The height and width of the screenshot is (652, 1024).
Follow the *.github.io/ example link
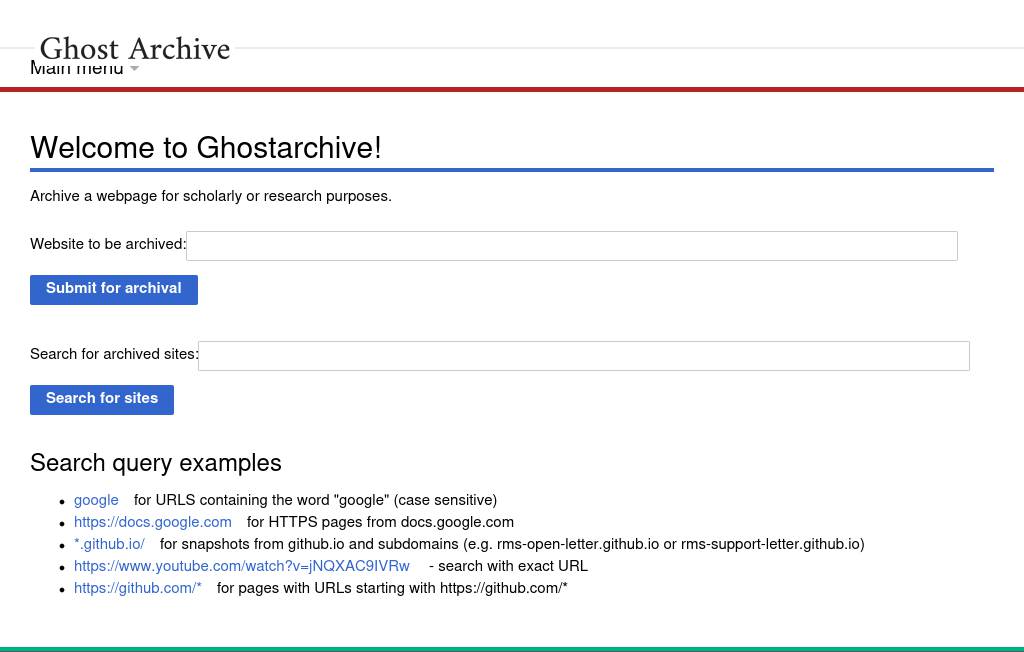click(109, 545)
